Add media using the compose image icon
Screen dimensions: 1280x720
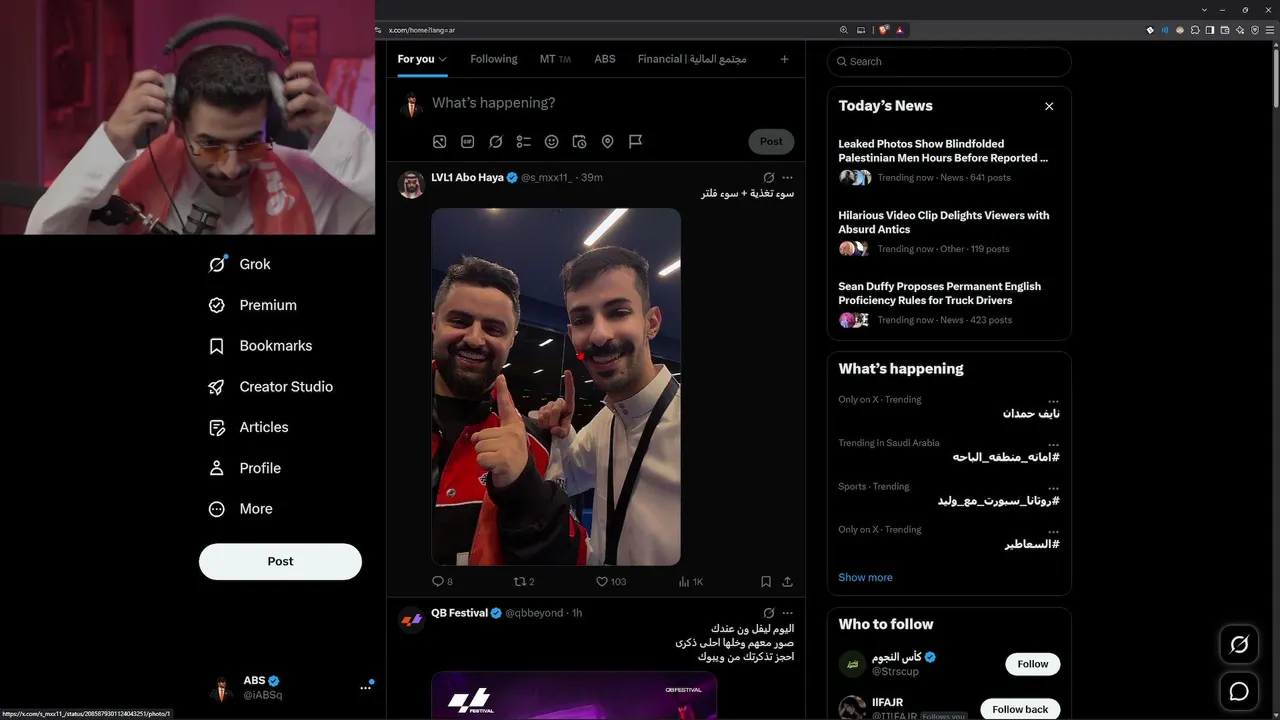pyautogui.click(x=439, y=142)
